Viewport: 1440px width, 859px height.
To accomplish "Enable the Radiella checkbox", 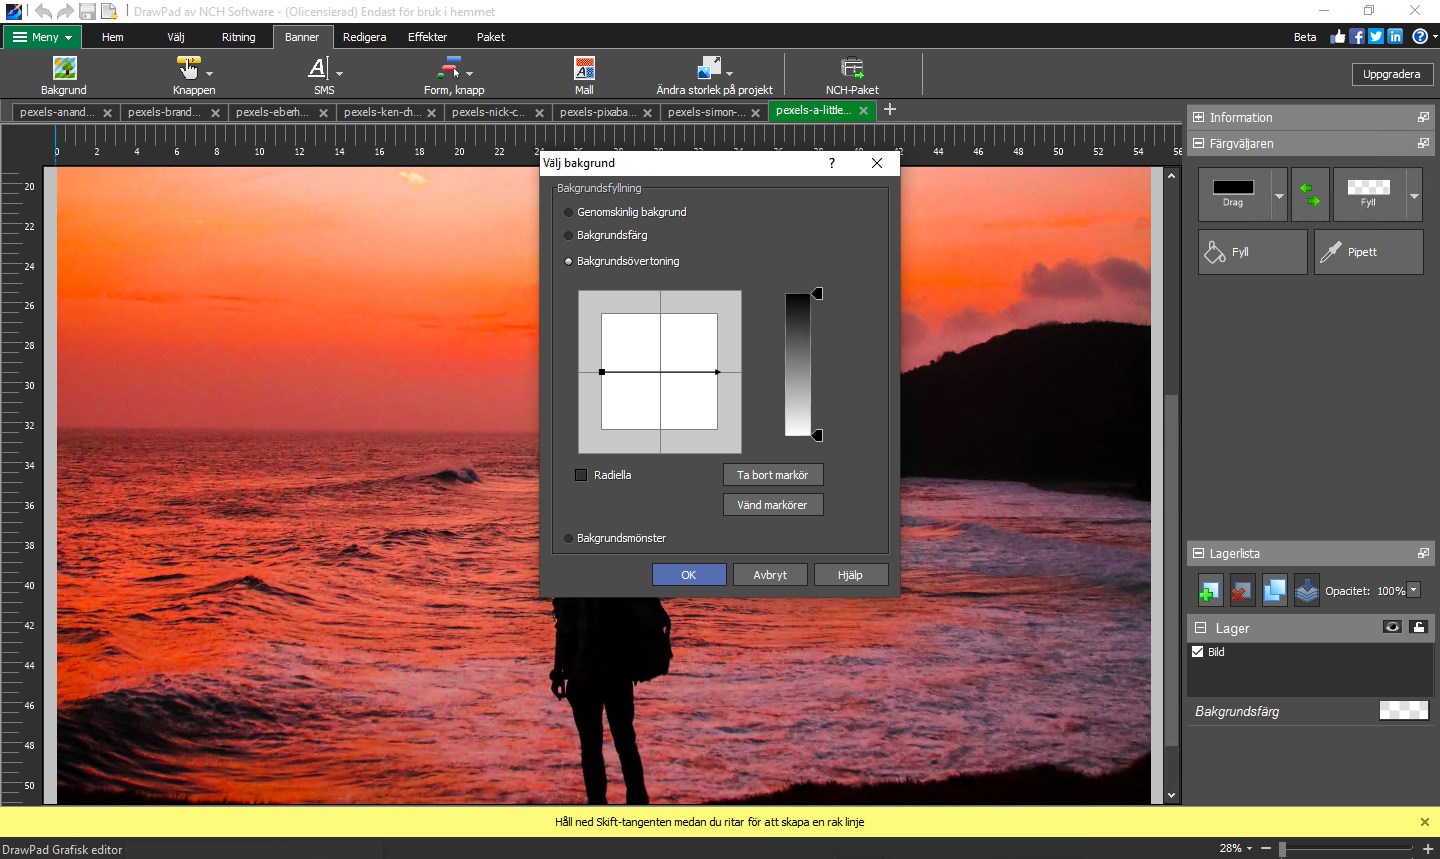I will [581, 475].
